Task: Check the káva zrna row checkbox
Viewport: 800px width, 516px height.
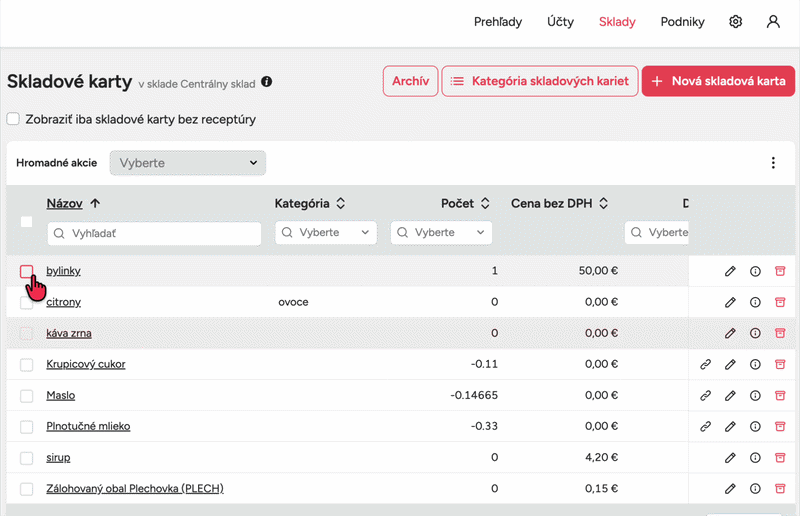Action: [x=27, y=333]
